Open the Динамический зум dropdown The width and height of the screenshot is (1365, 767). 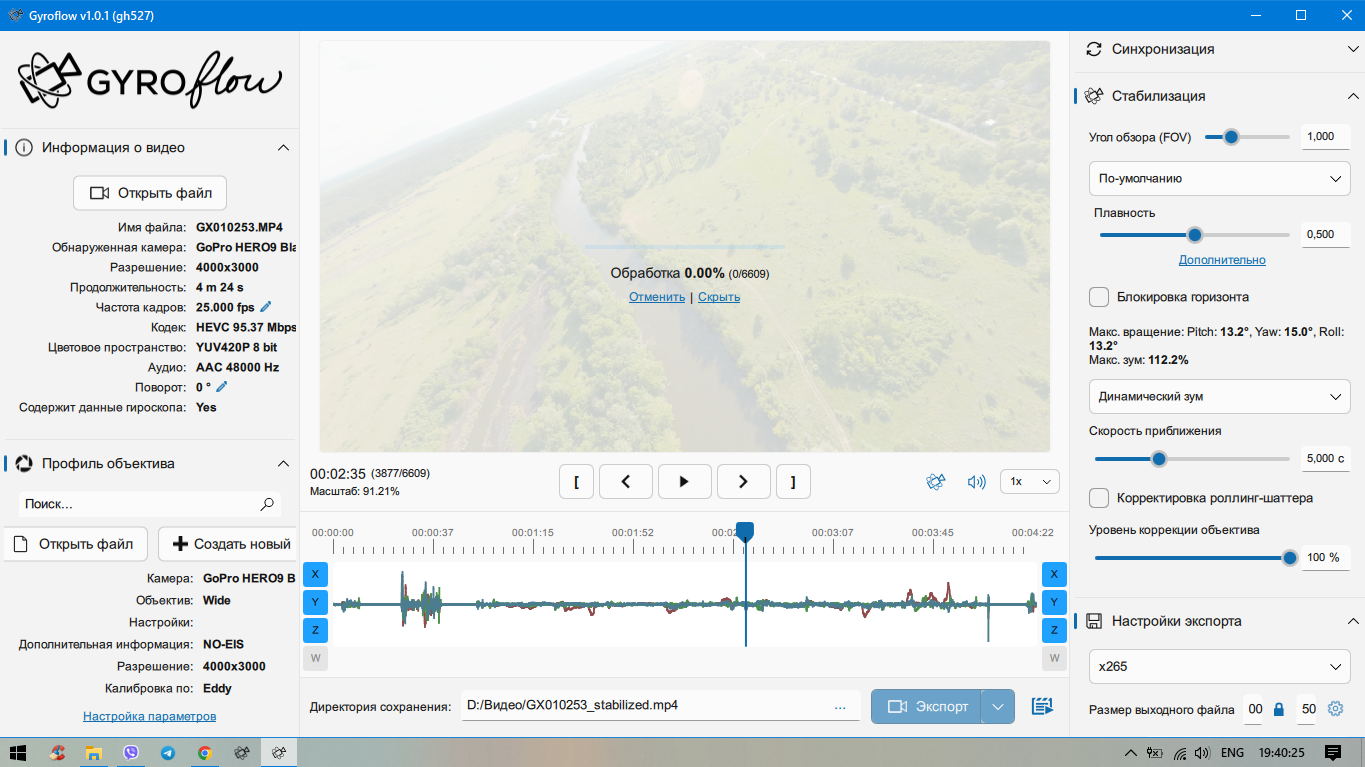1219,396
